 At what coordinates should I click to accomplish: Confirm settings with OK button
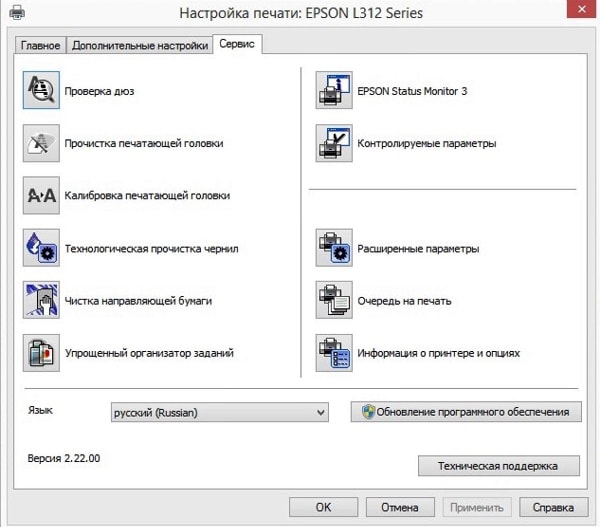click(323, 507)
